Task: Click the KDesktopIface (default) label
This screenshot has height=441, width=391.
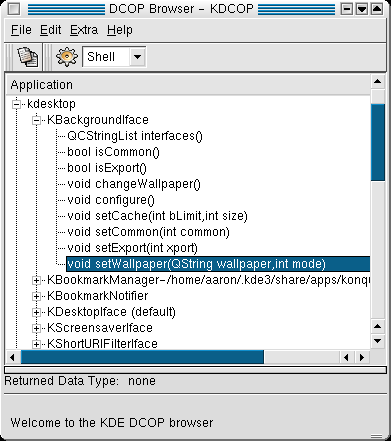Action: click(x=111, y=312)
